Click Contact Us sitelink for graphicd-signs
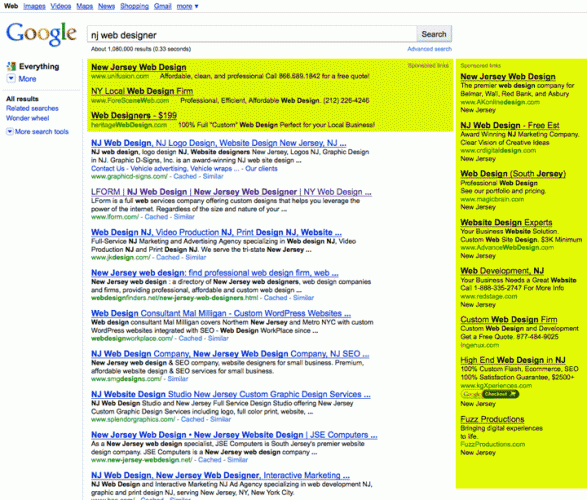 (107, 168)
